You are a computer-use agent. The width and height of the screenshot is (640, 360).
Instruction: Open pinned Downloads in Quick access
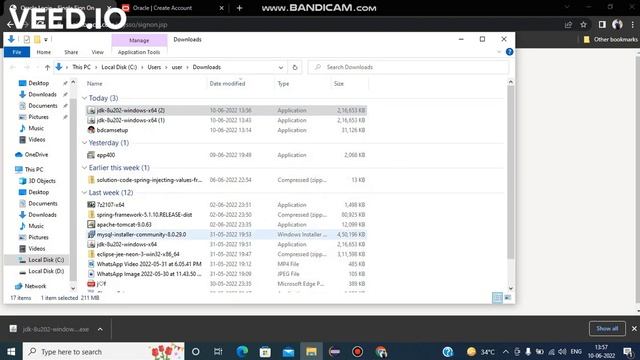(42, 94)
